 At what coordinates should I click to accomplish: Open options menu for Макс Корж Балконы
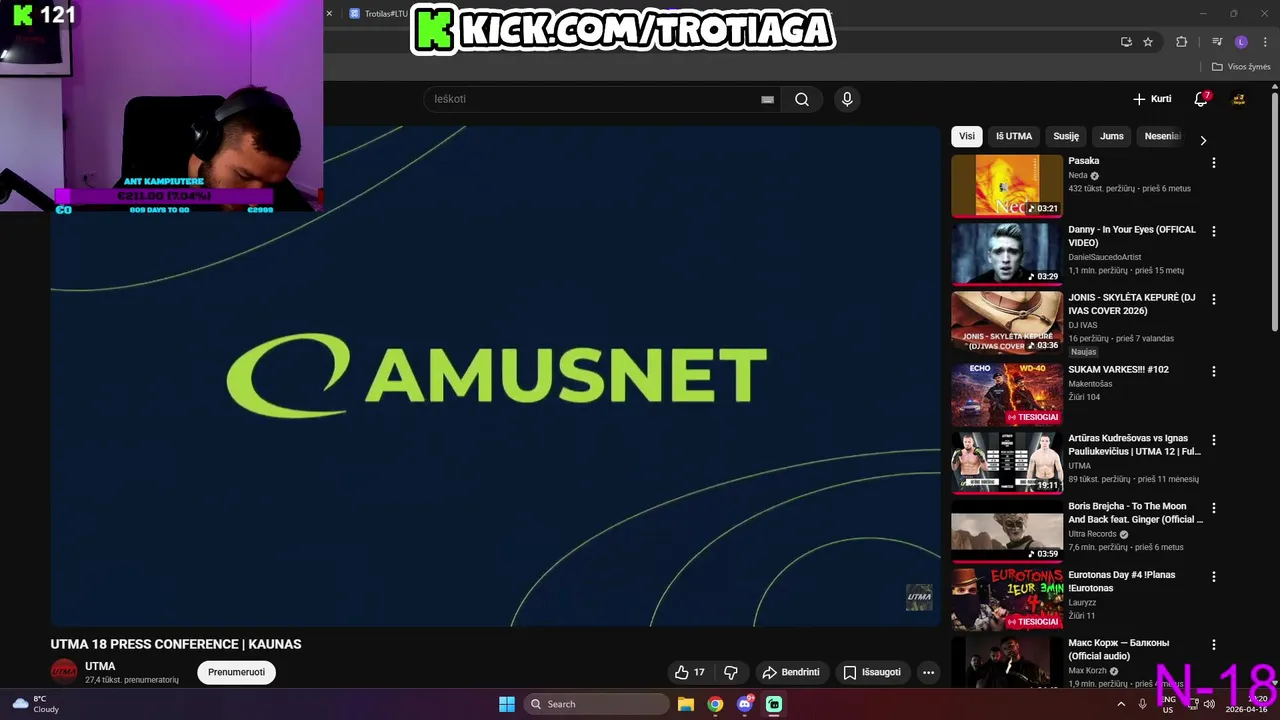coord(1214,645)
